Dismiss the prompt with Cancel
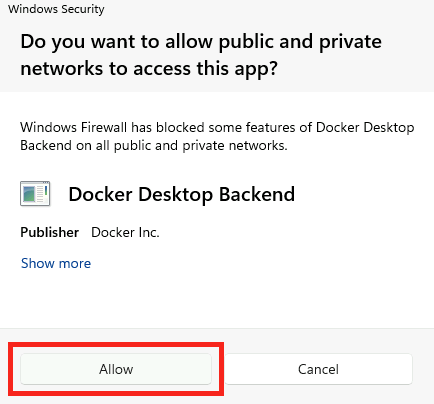This screenshot has height=404, width=434. (x=319, y=369)
